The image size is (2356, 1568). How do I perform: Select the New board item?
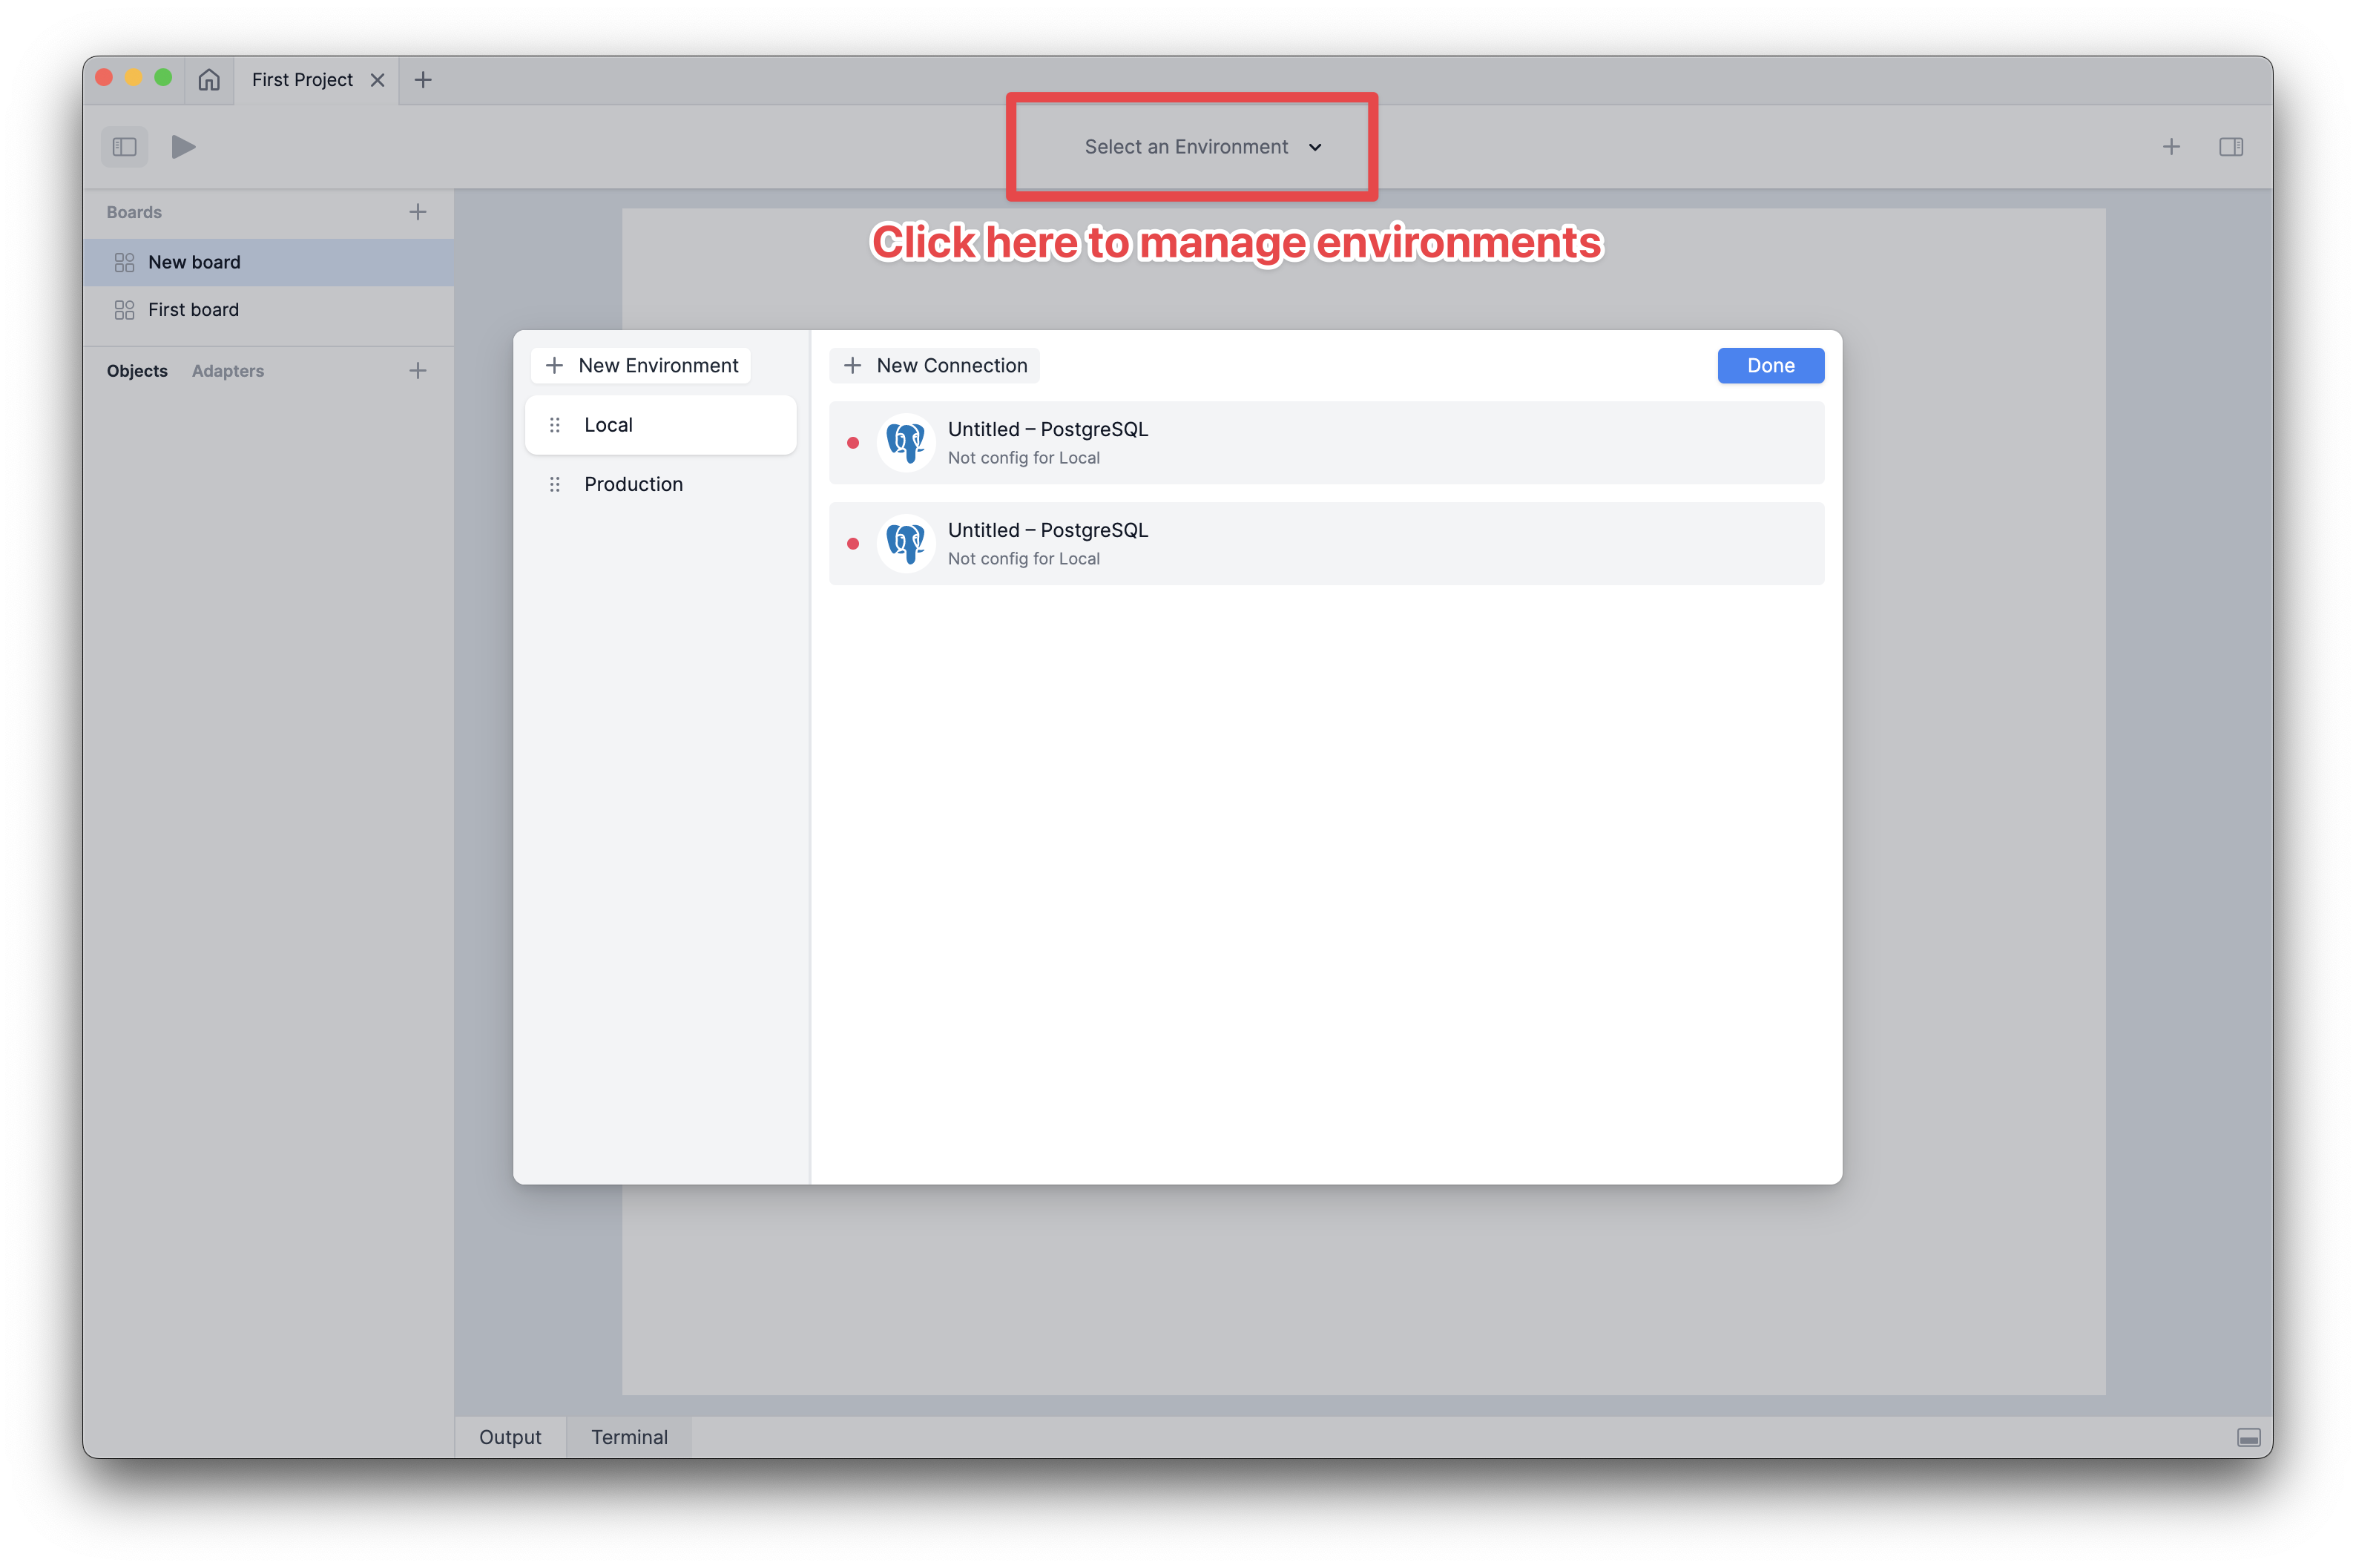click(195, 262)
